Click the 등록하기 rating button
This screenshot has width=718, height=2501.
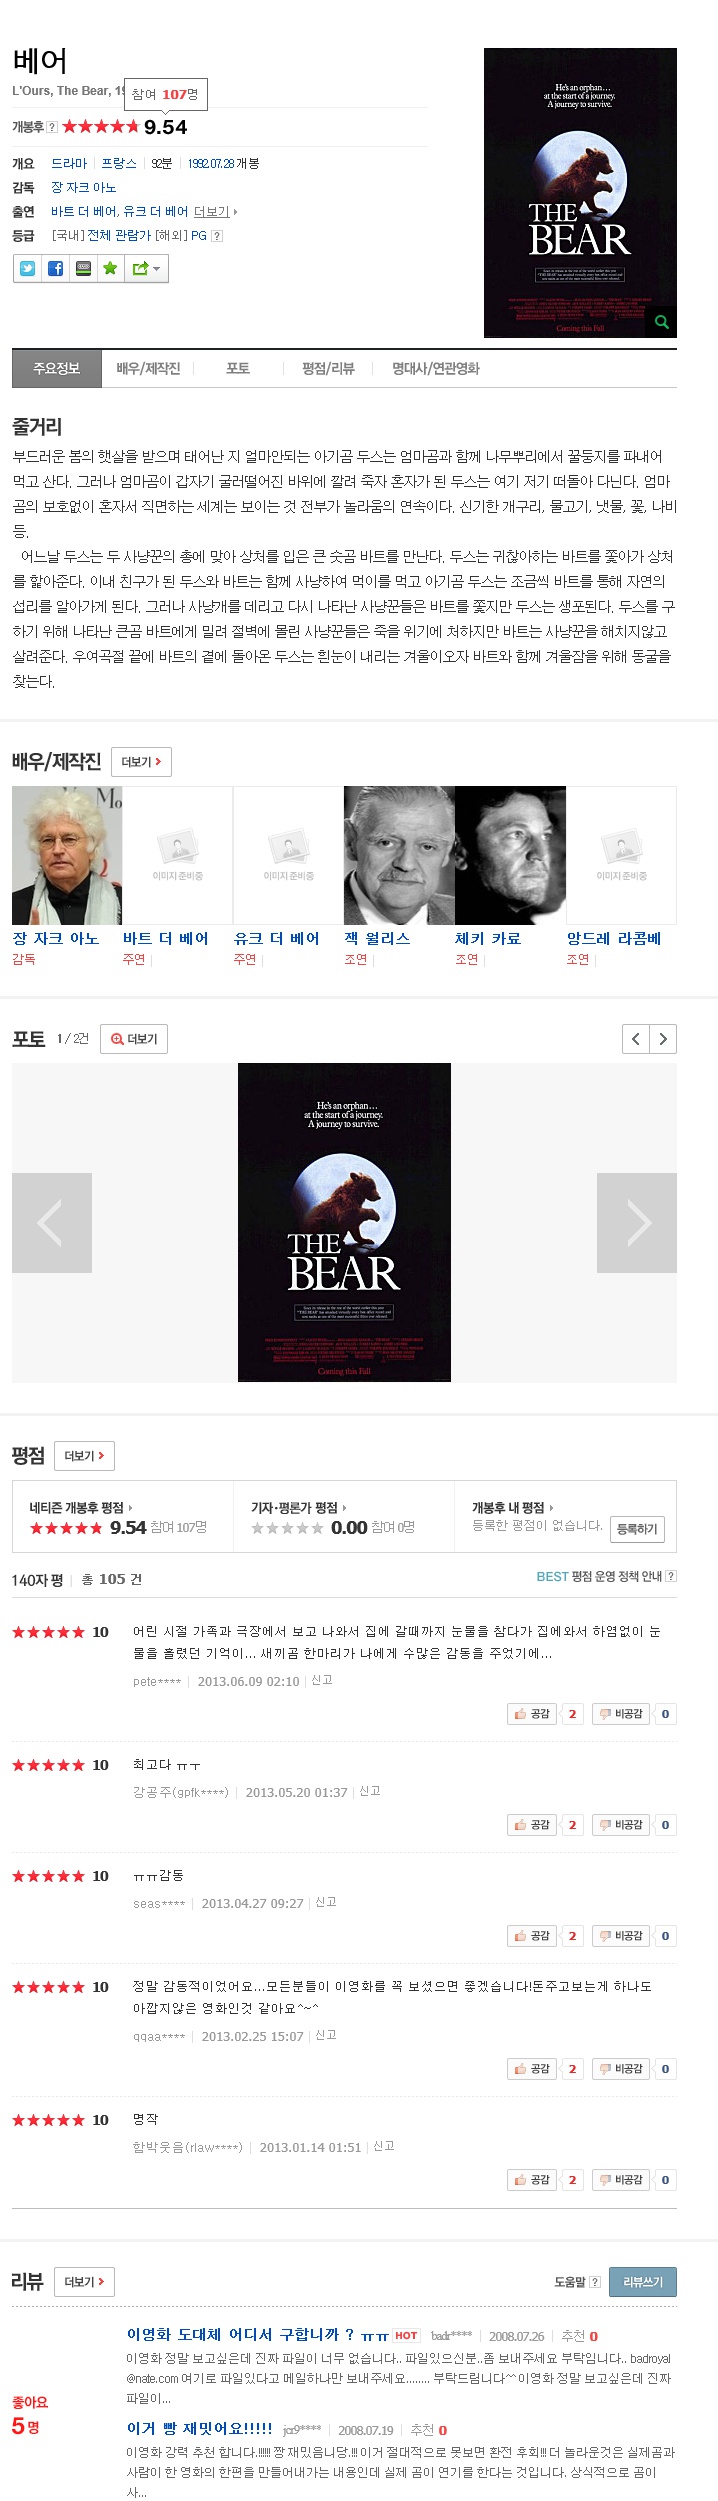click(637, 1529)
